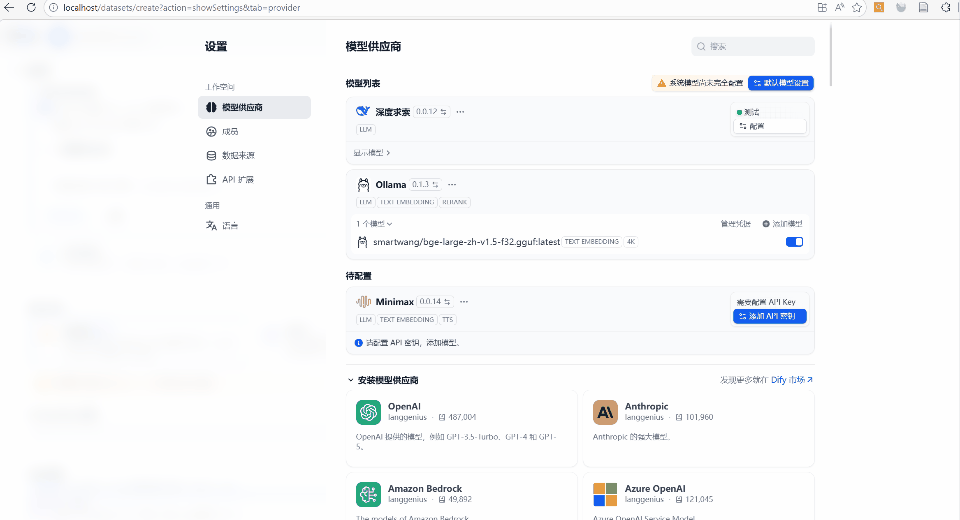Toggle the bge-large-zh-v1.5 model switch
The height and width of the screenshot is (520, 960).
pos(794,242)
